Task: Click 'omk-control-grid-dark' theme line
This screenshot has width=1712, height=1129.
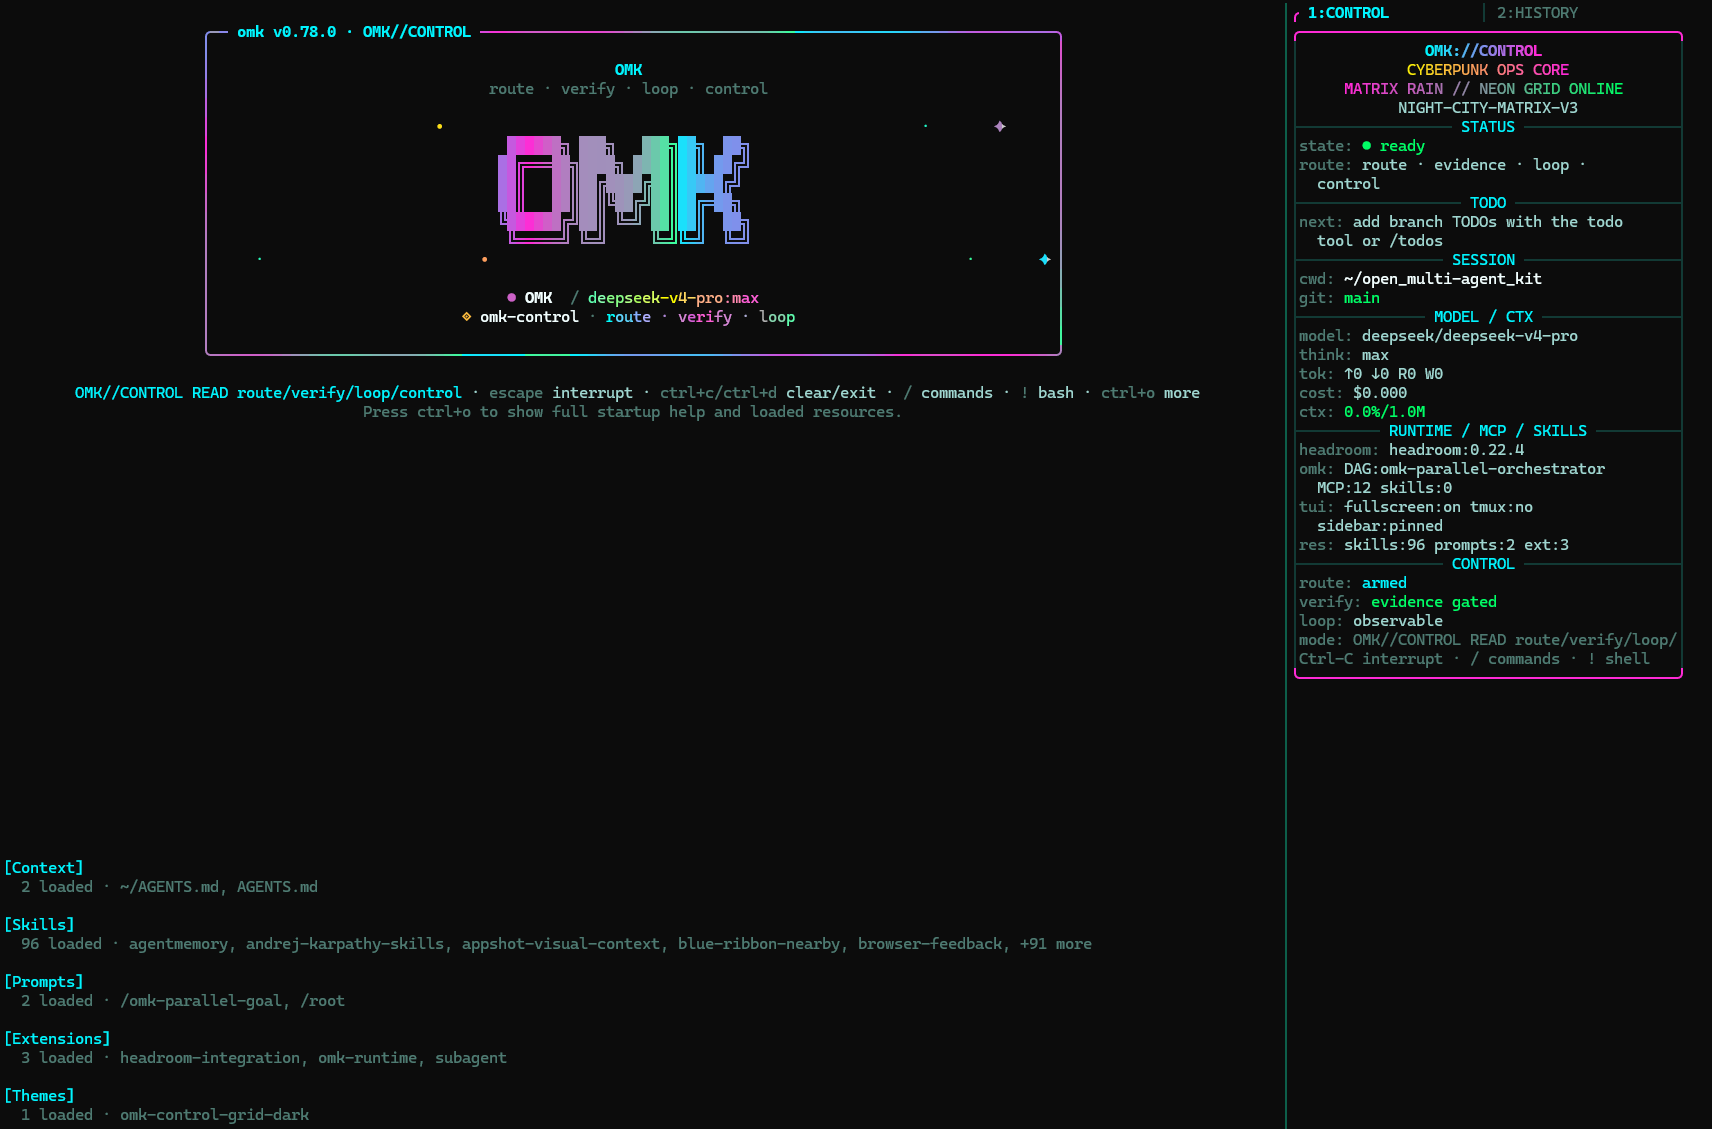Action: tap(214, 1115)
